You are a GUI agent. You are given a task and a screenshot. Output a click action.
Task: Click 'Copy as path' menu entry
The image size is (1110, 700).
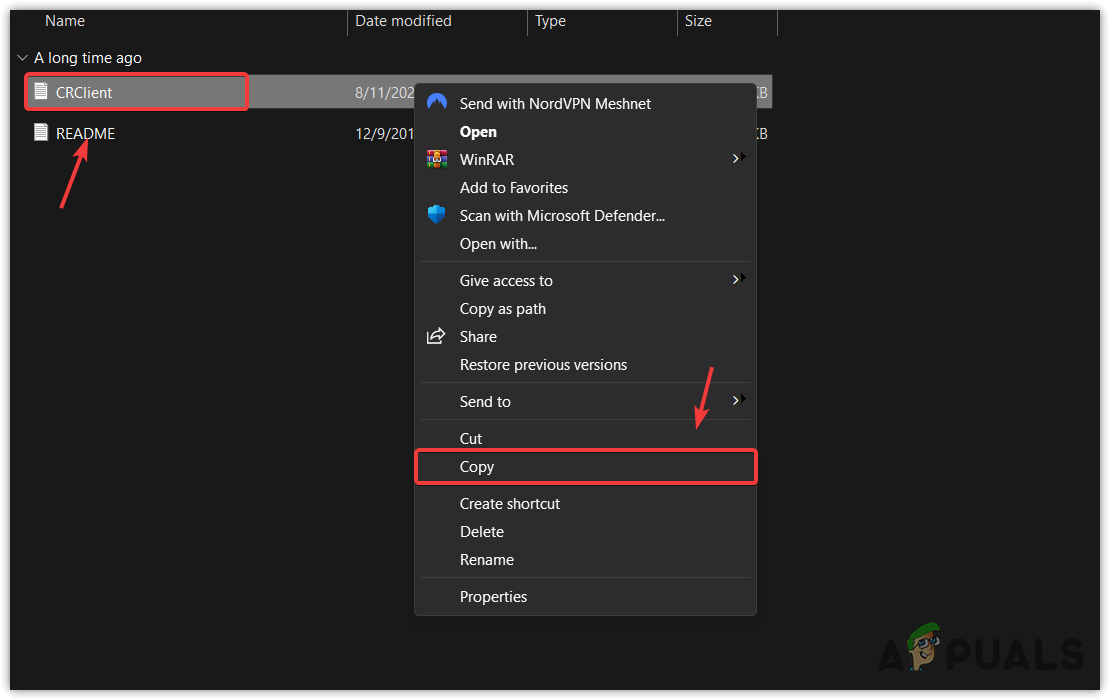(503, 309)
